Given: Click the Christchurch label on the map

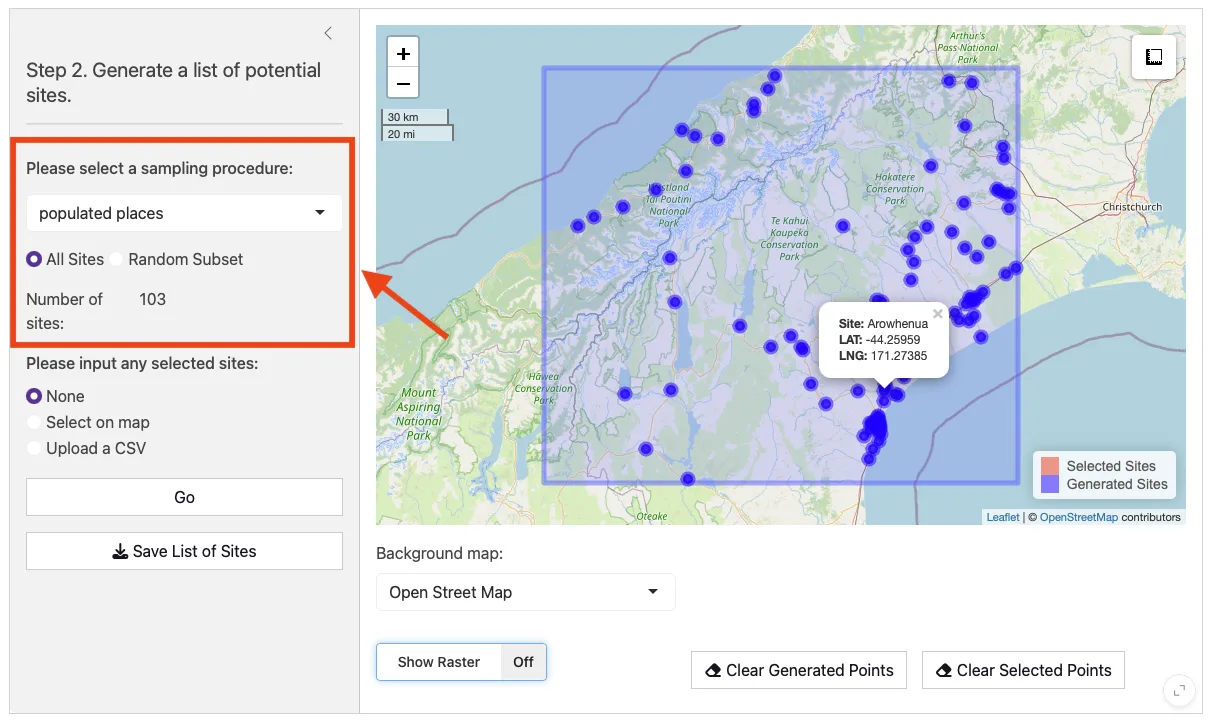Looking at the screenshot, I should [x=1132, y=207].
